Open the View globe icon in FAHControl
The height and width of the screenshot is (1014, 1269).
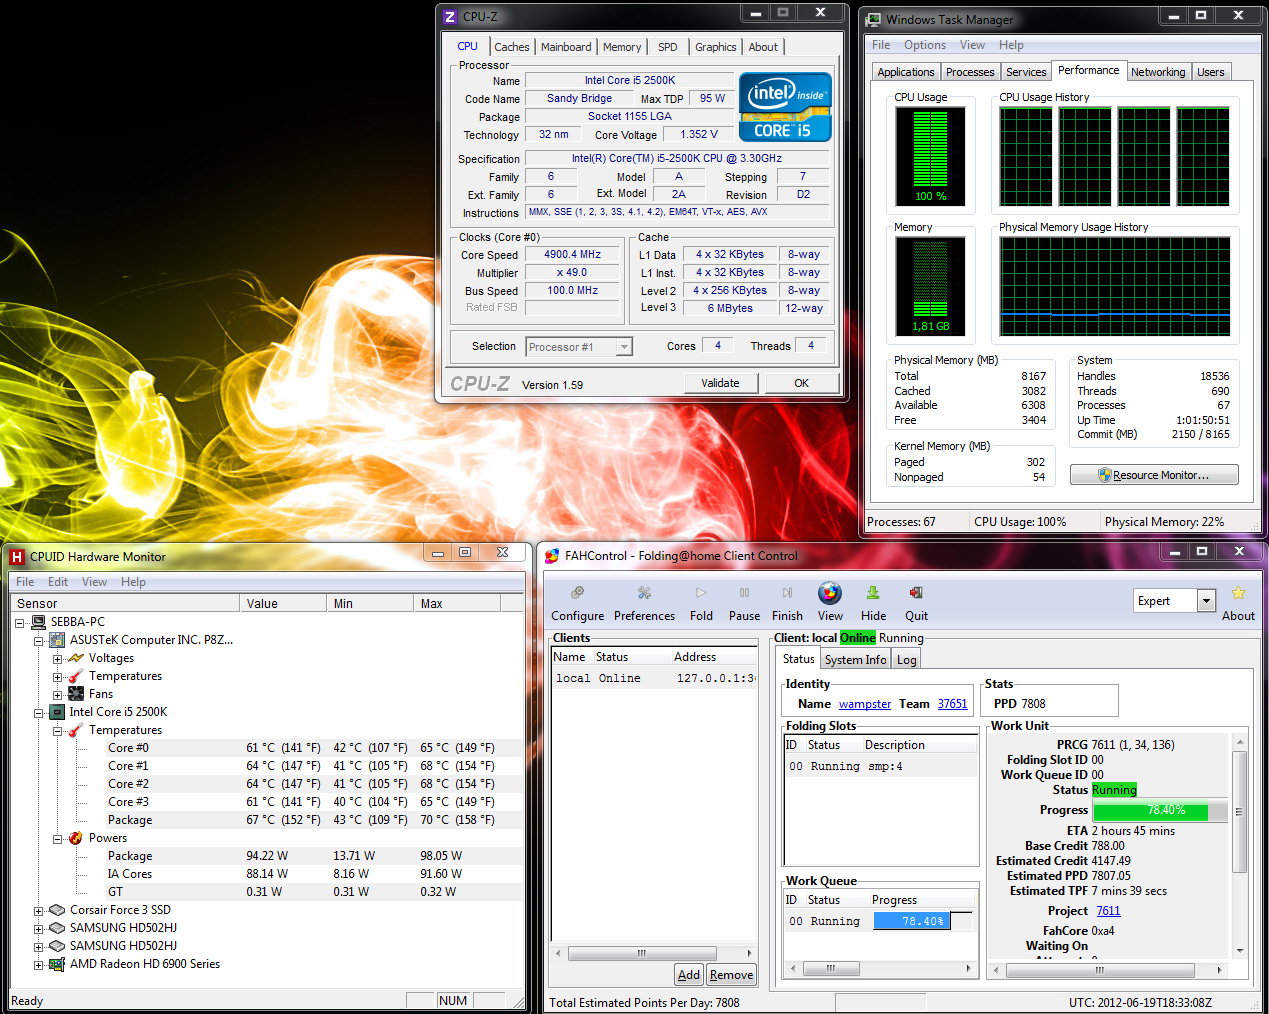830,593
